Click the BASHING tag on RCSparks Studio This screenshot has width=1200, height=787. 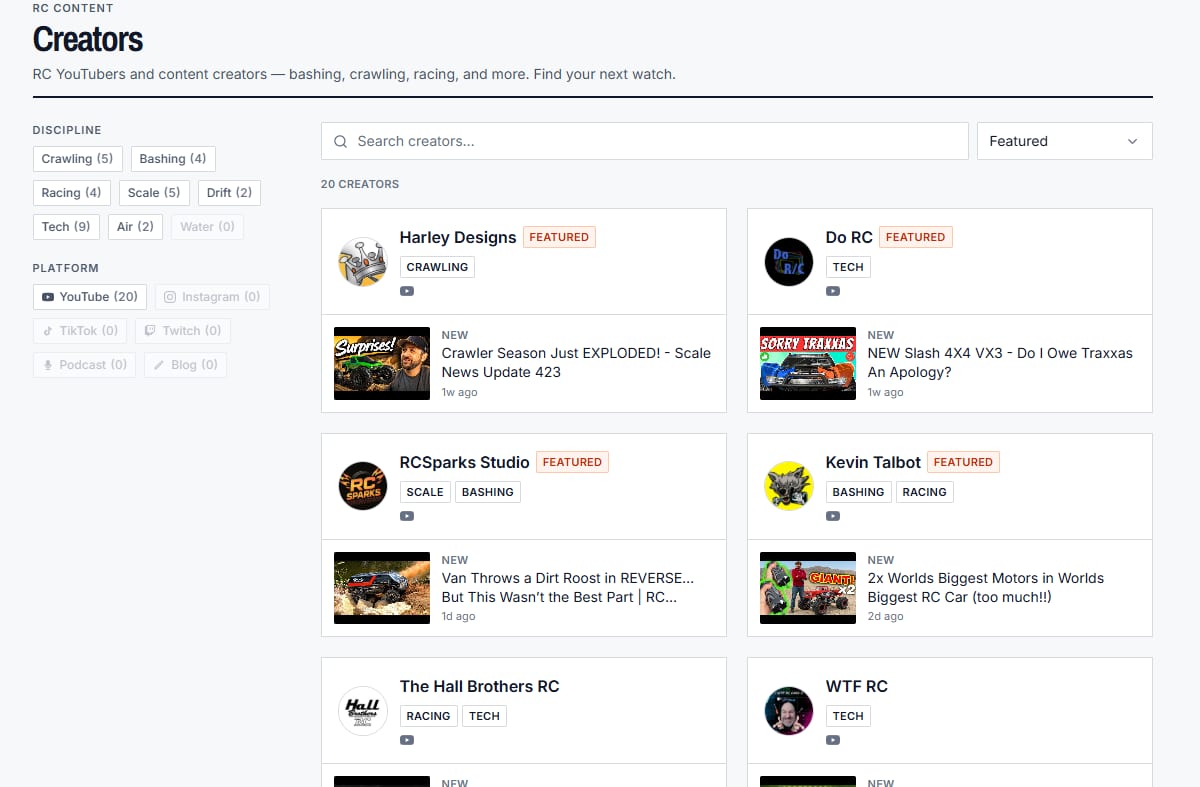(488, 492)
